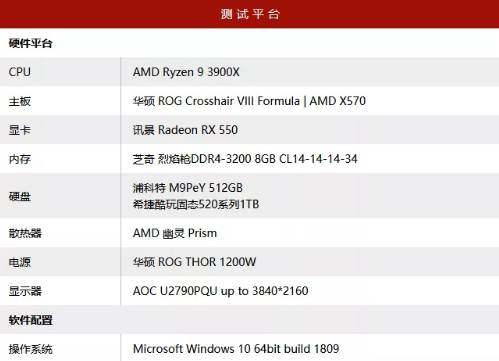Click the CPU row label
The image size is (499, 361).
(20, 72)
